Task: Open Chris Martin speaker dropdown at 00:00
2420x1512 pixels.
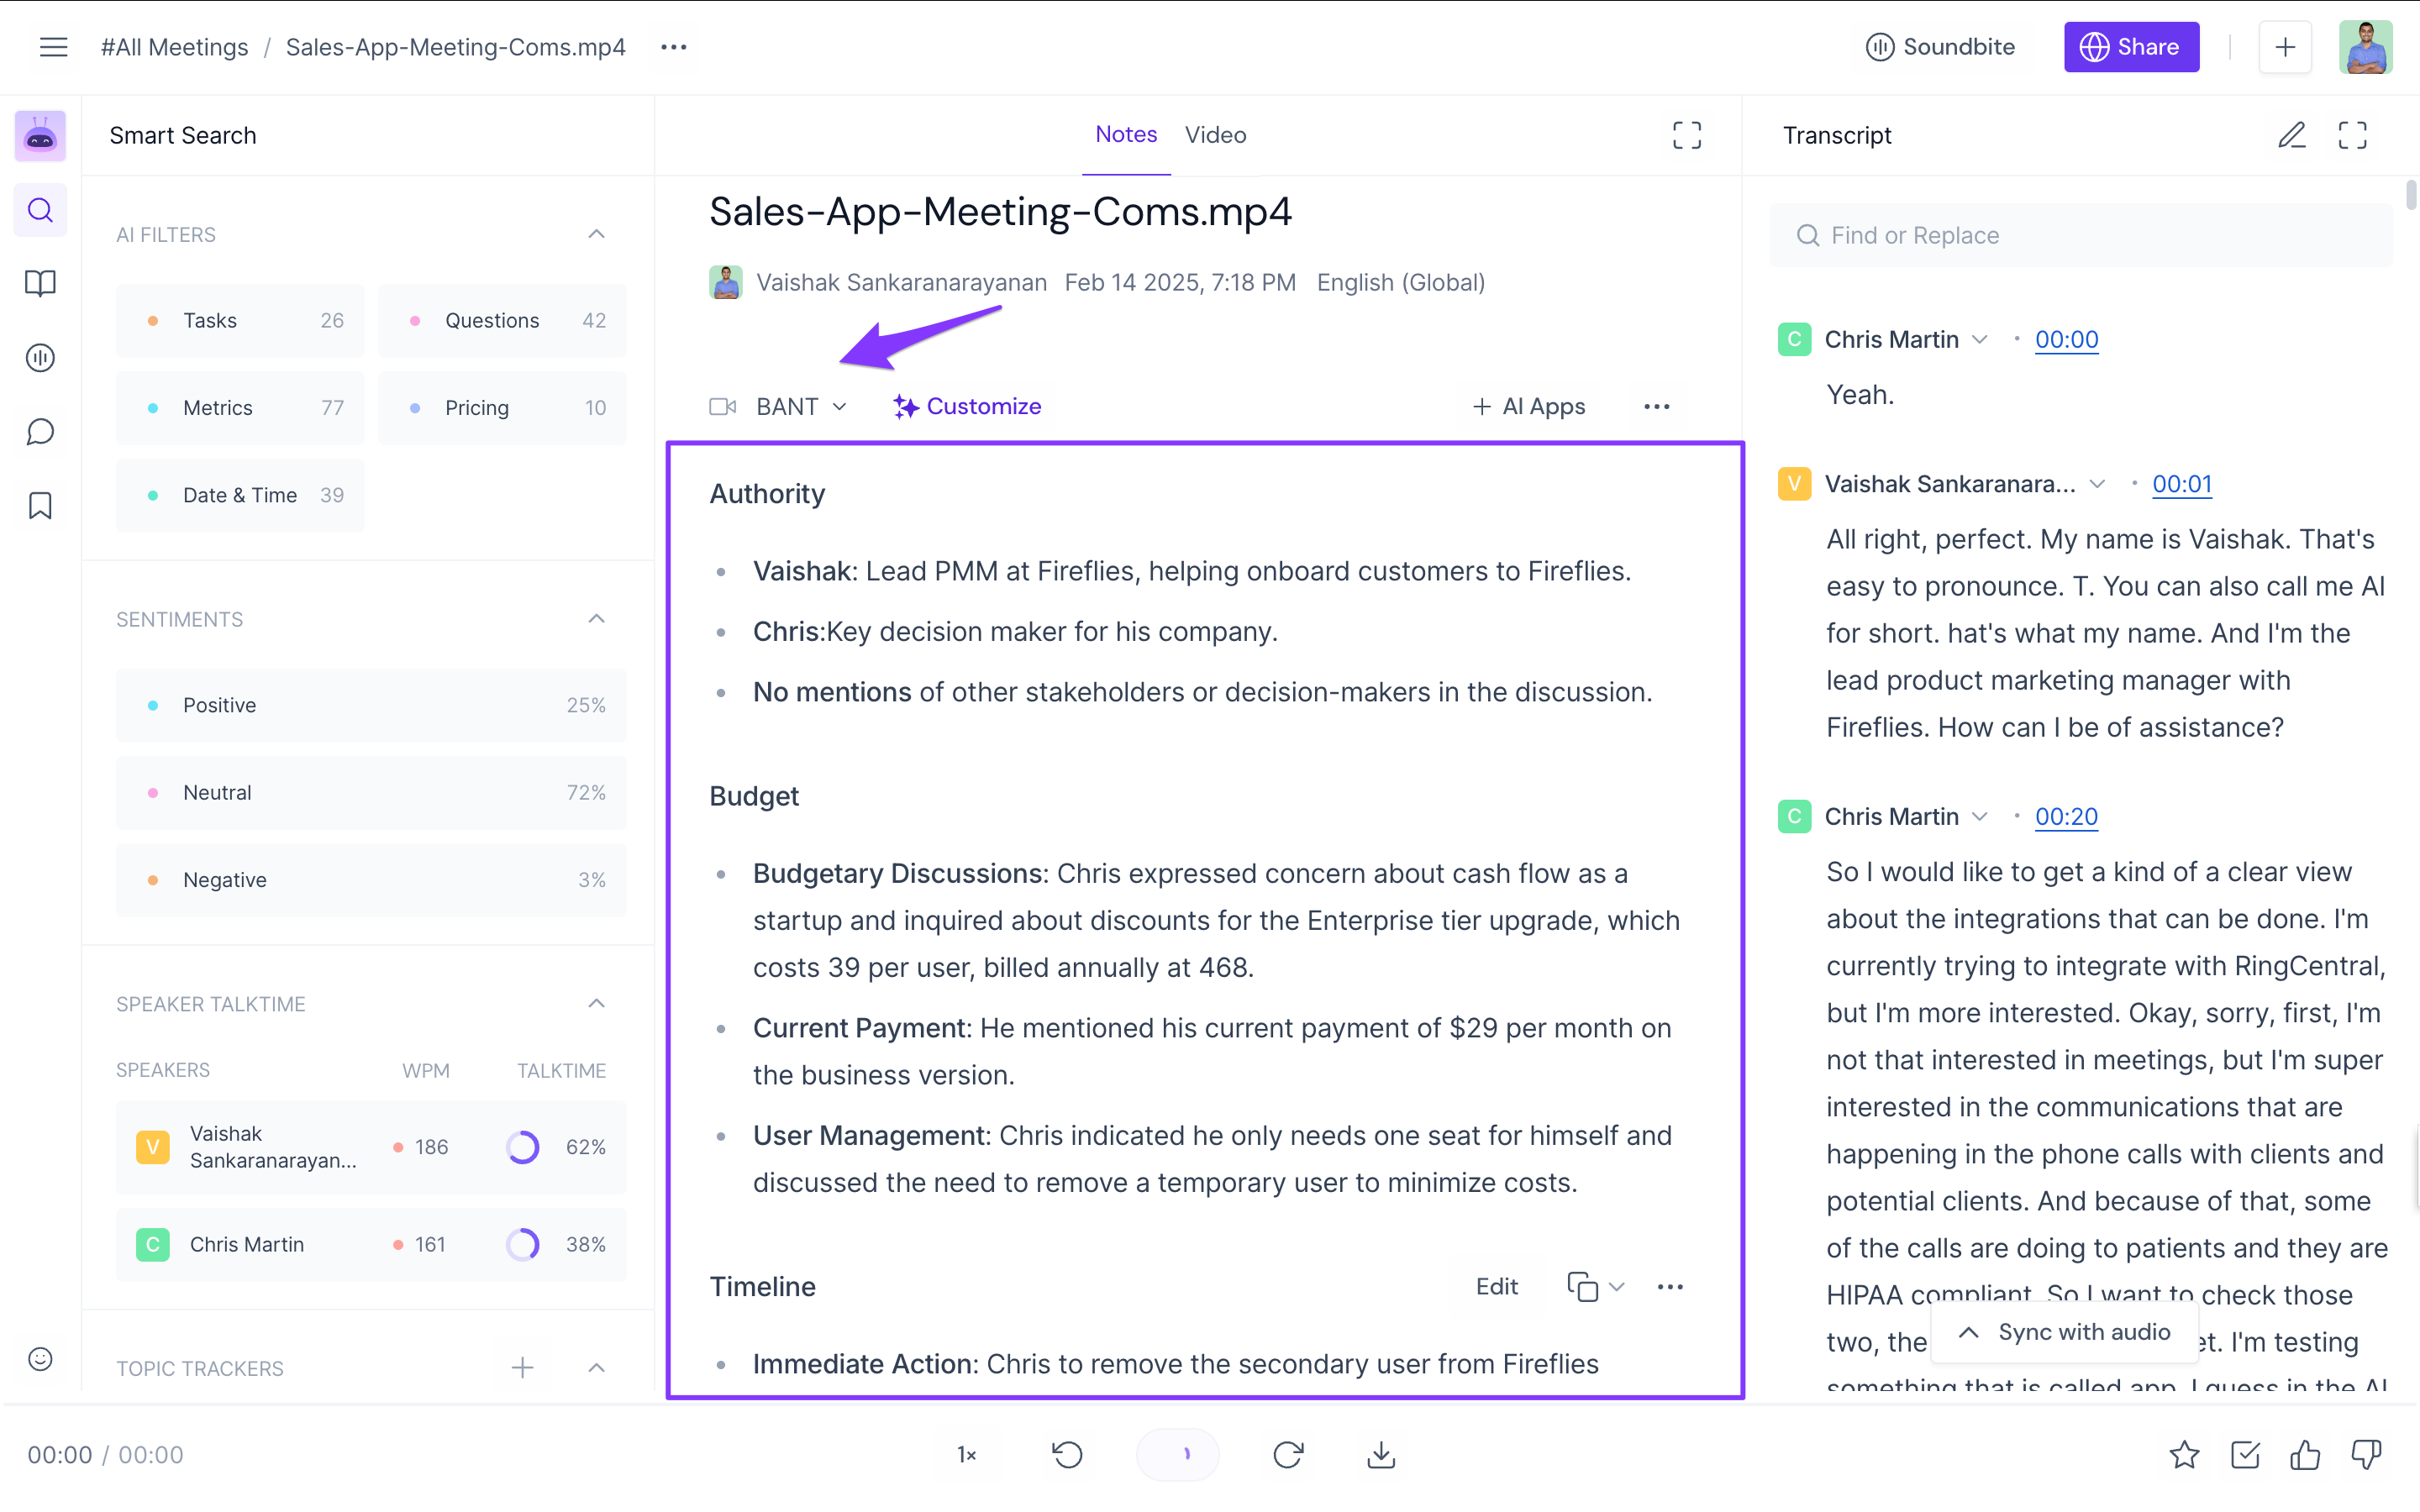Action: tap(1979, 340)
